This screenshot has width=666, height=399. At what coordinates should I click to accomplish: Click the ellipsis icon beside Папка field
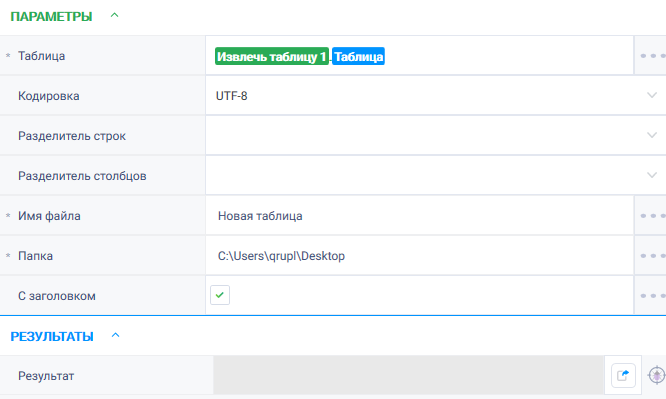point(652,256)
